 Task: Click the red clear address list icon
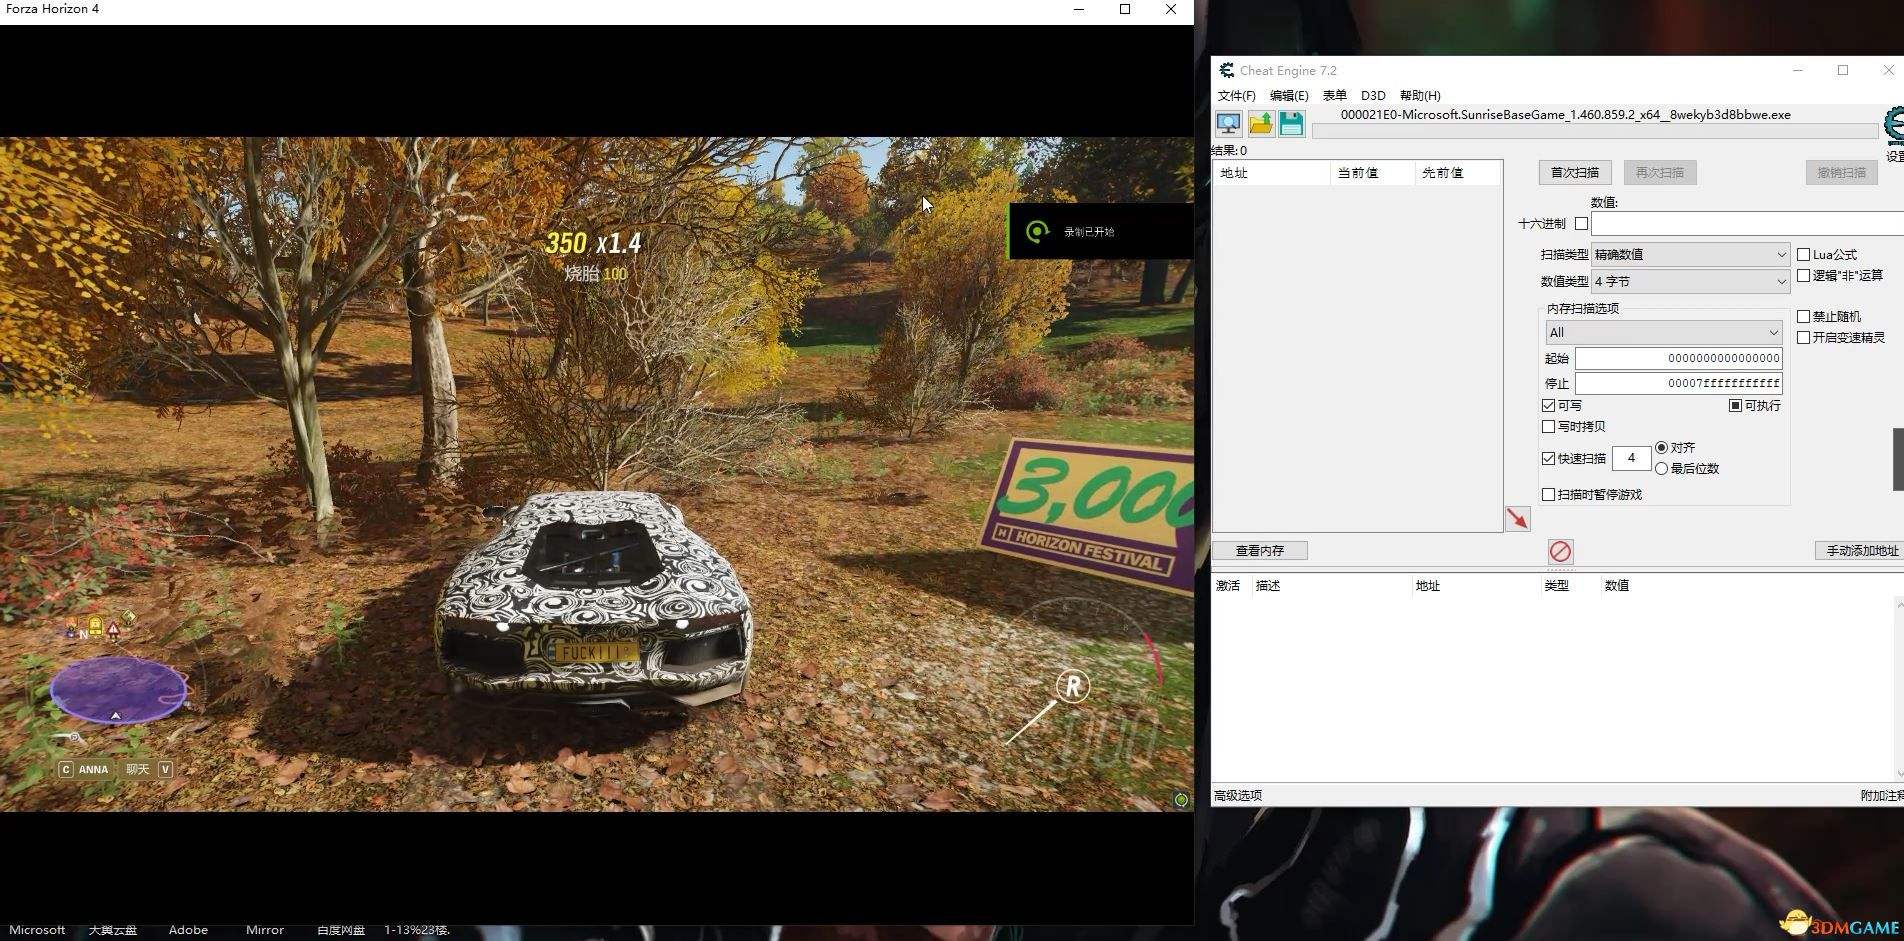(1560, 551)
